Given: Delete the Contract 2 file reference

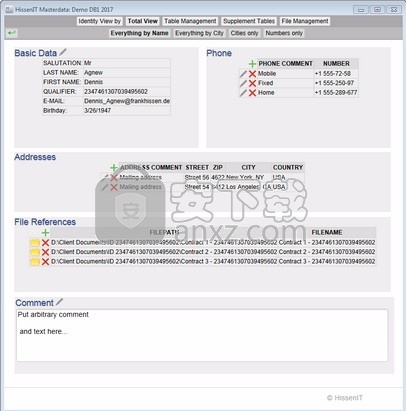Looking at the screenshot, I should [x=45, y=252].
